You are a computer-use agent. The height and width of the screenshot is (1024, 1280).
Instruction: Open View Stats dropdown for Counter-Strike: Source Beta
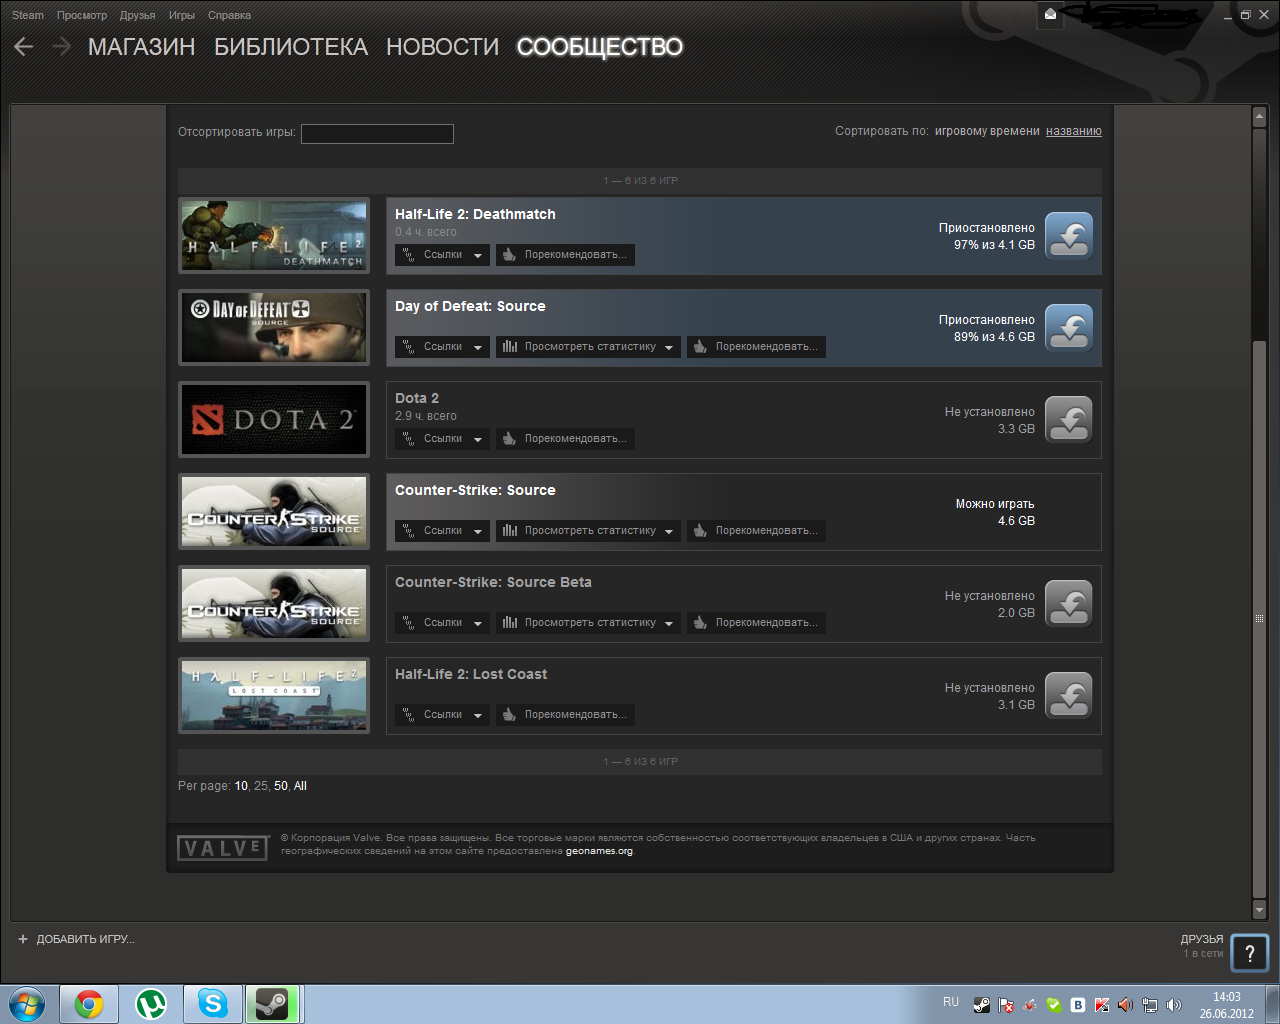588,623
